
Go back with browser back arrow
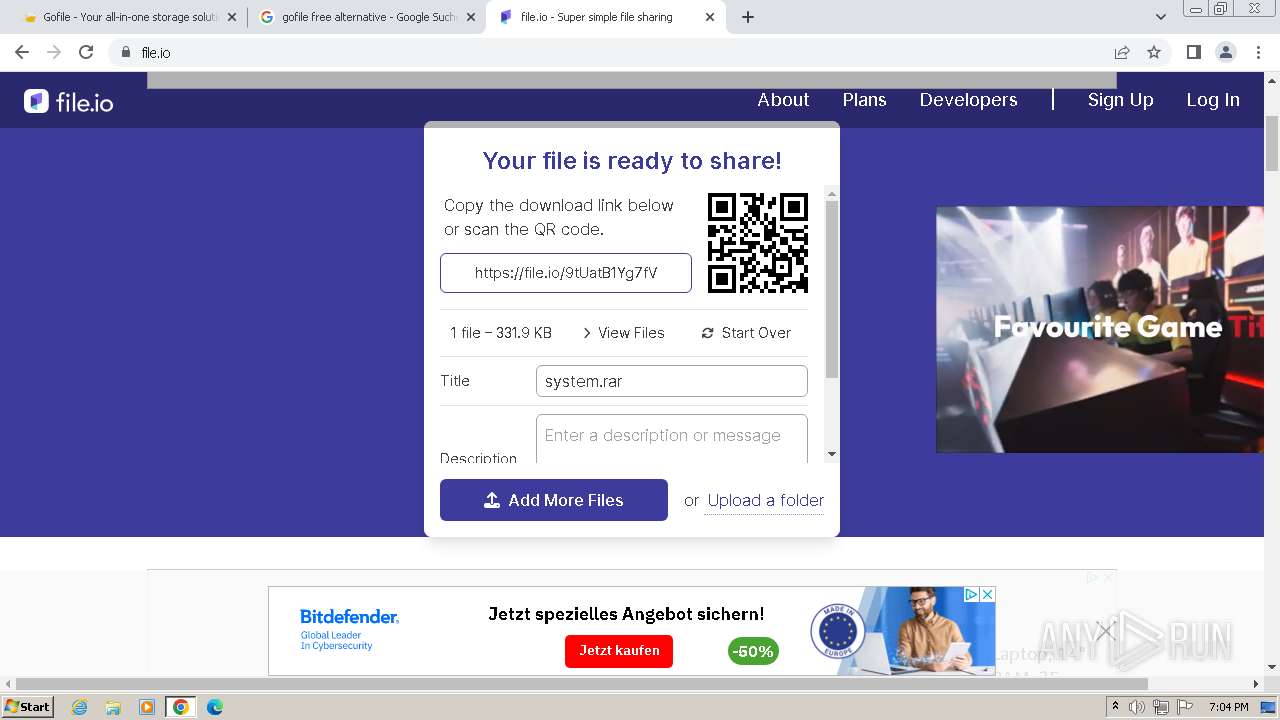point(21,52)
